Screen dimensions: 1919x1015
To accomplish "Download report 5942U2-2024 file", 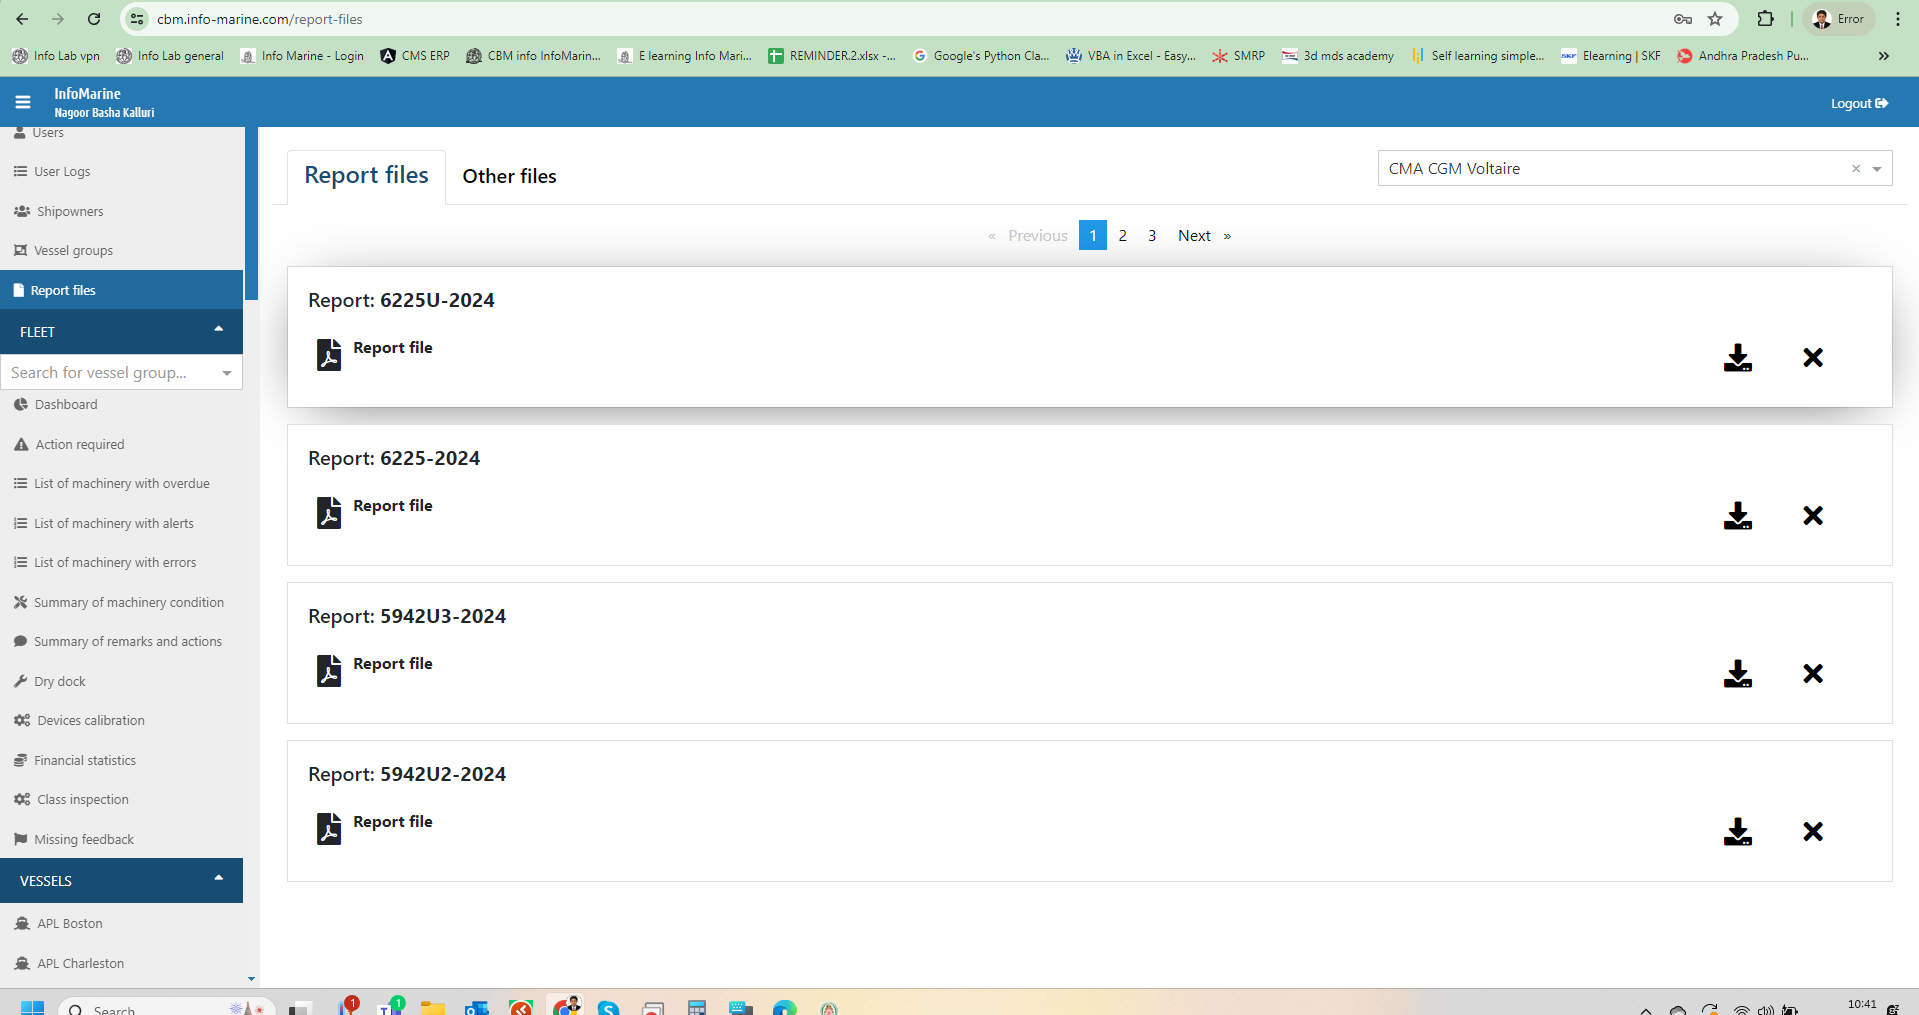I will click(x=1737, y=832).
